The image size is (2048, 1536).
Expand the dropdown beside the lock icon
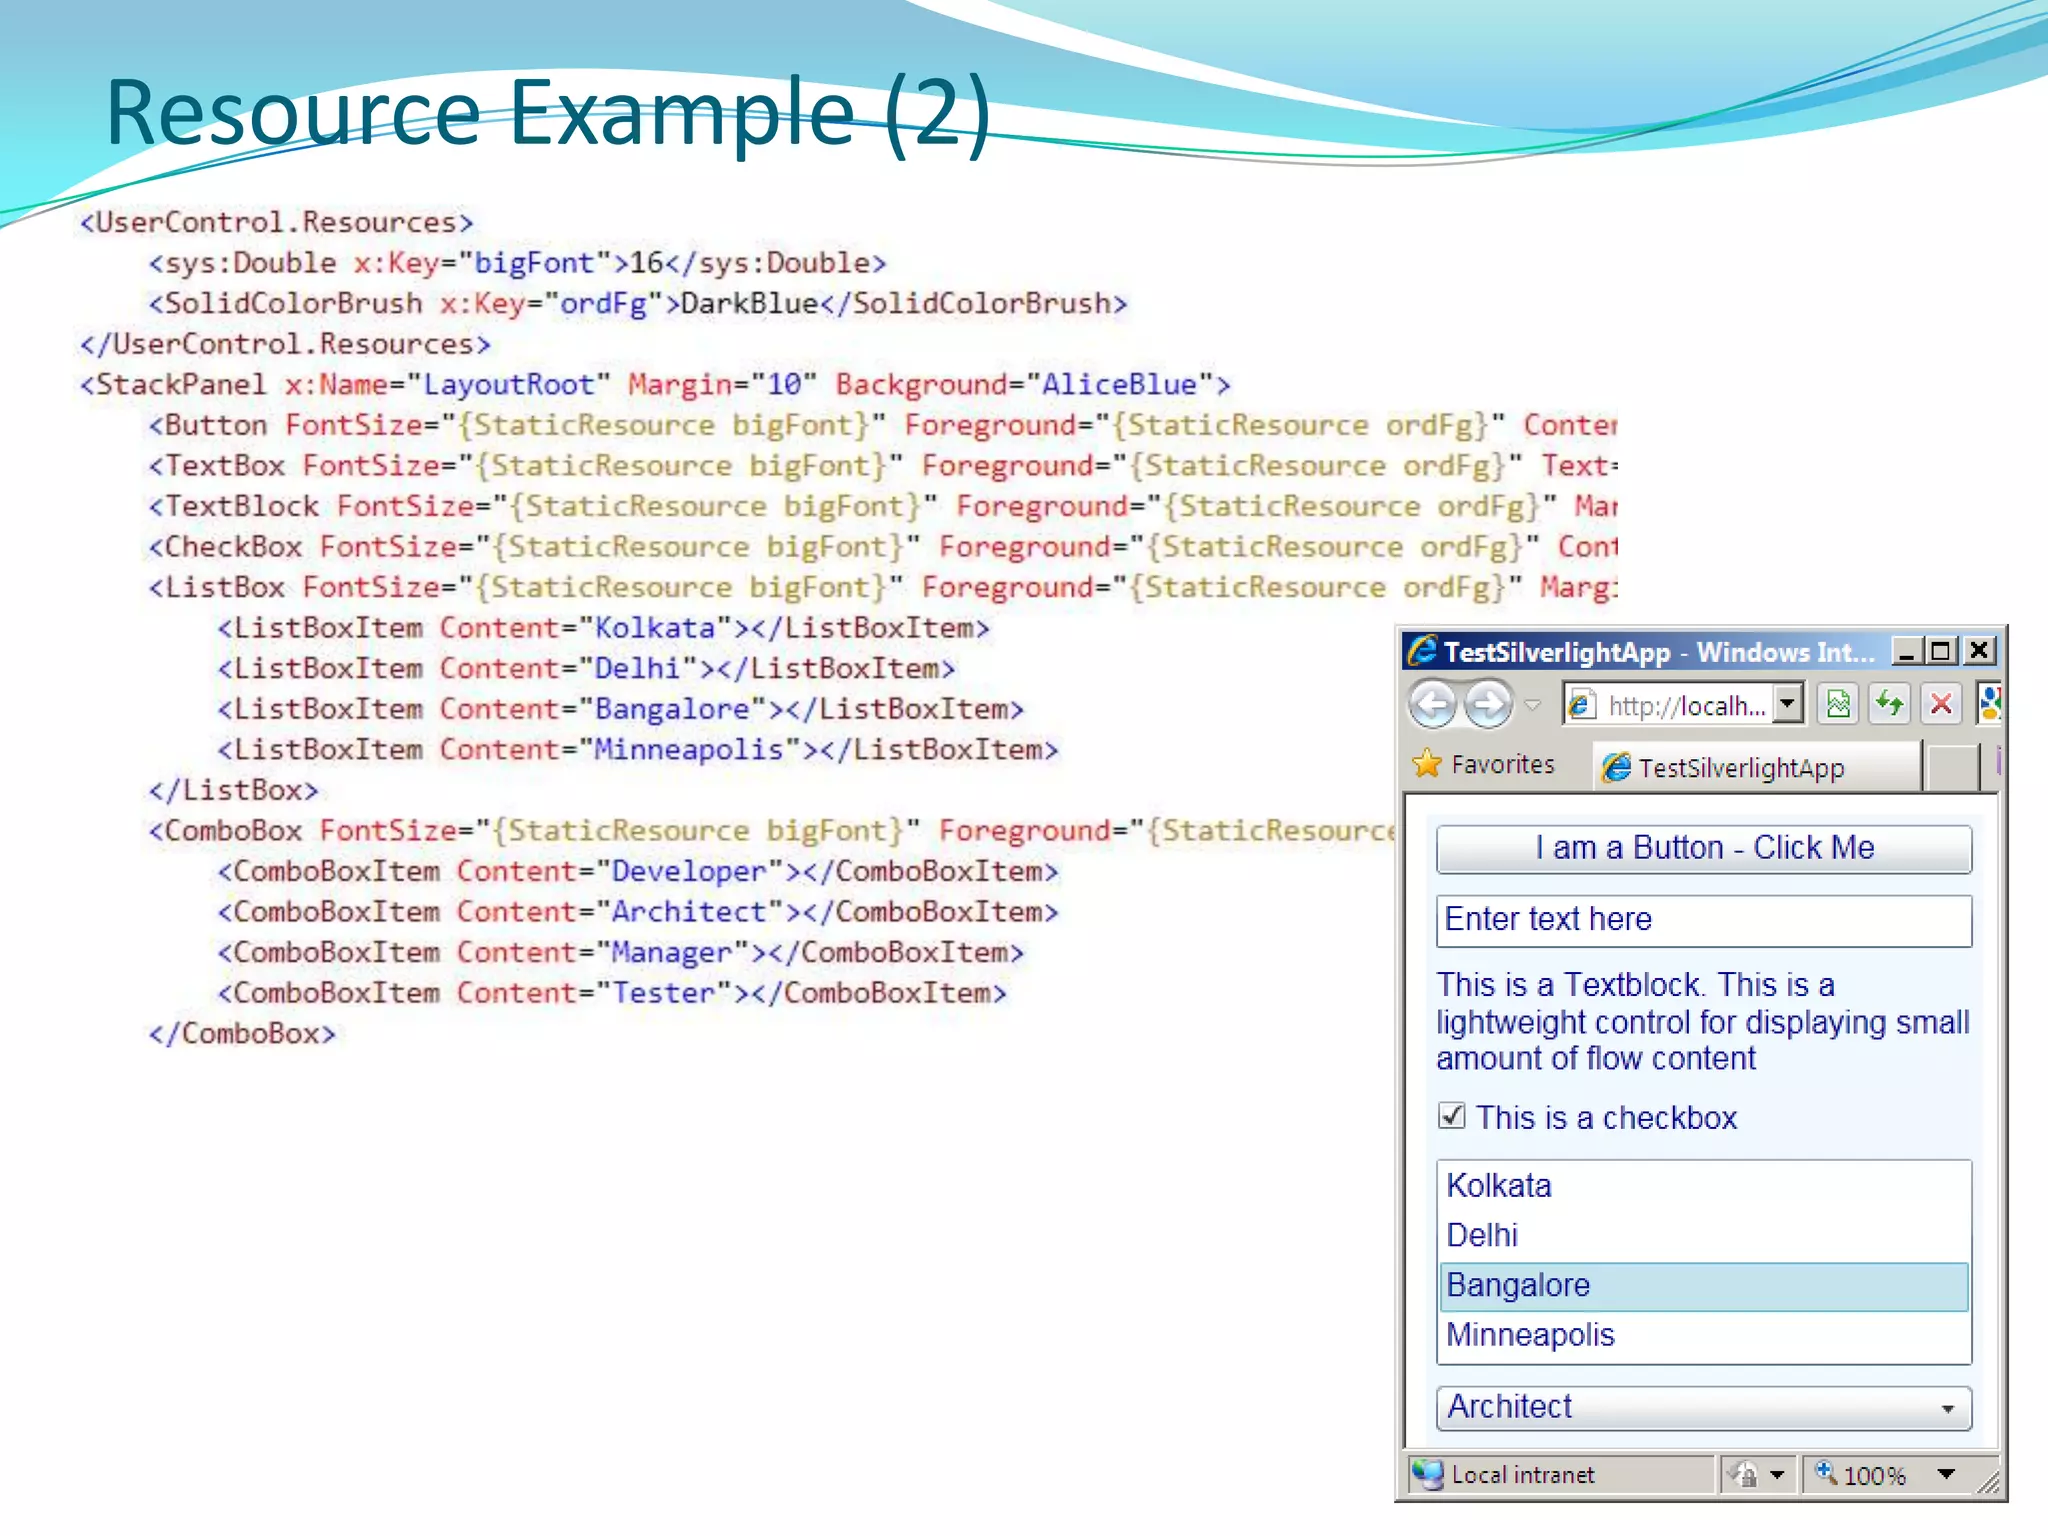coord(1777,1475)
